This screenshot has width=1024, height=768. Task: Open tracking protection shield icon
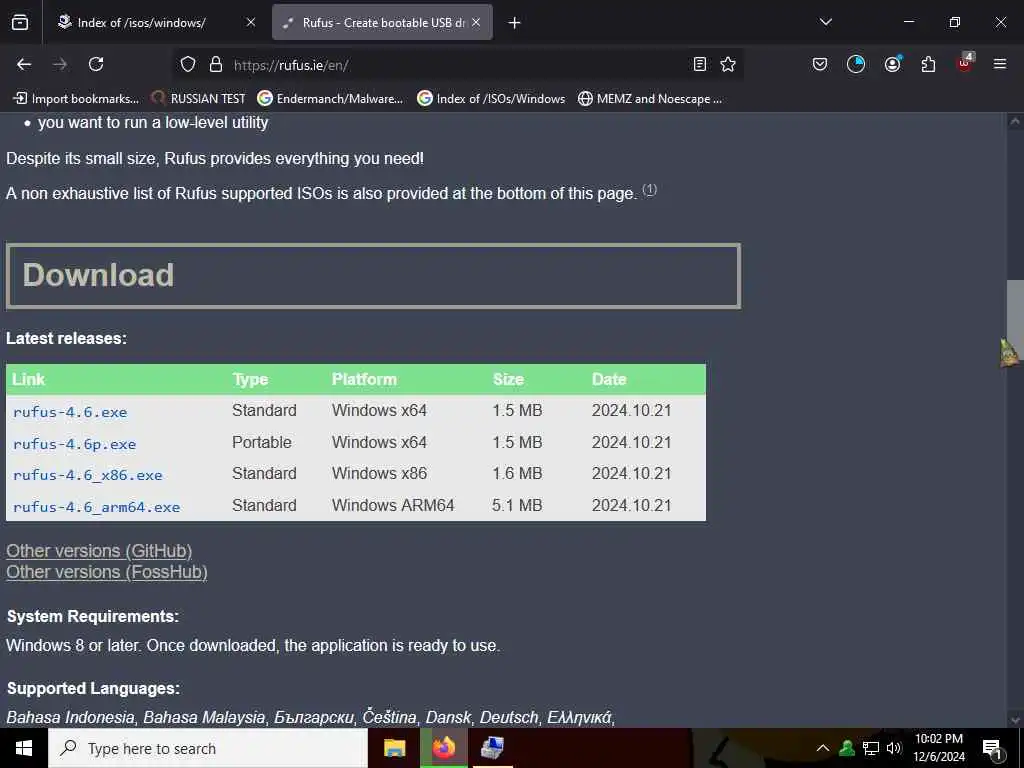pos(188,64)
